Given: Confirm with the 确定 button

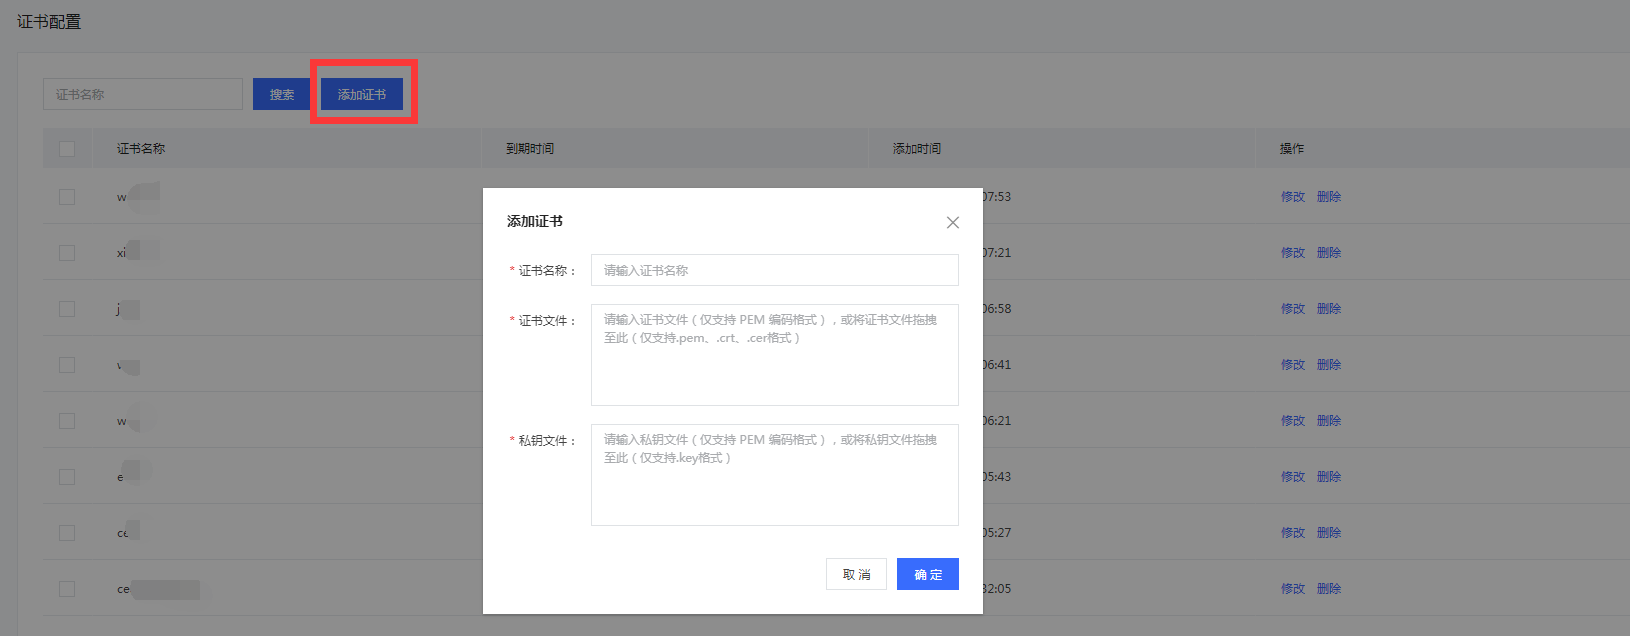Looking at the screenshot, I should (928, 574).
